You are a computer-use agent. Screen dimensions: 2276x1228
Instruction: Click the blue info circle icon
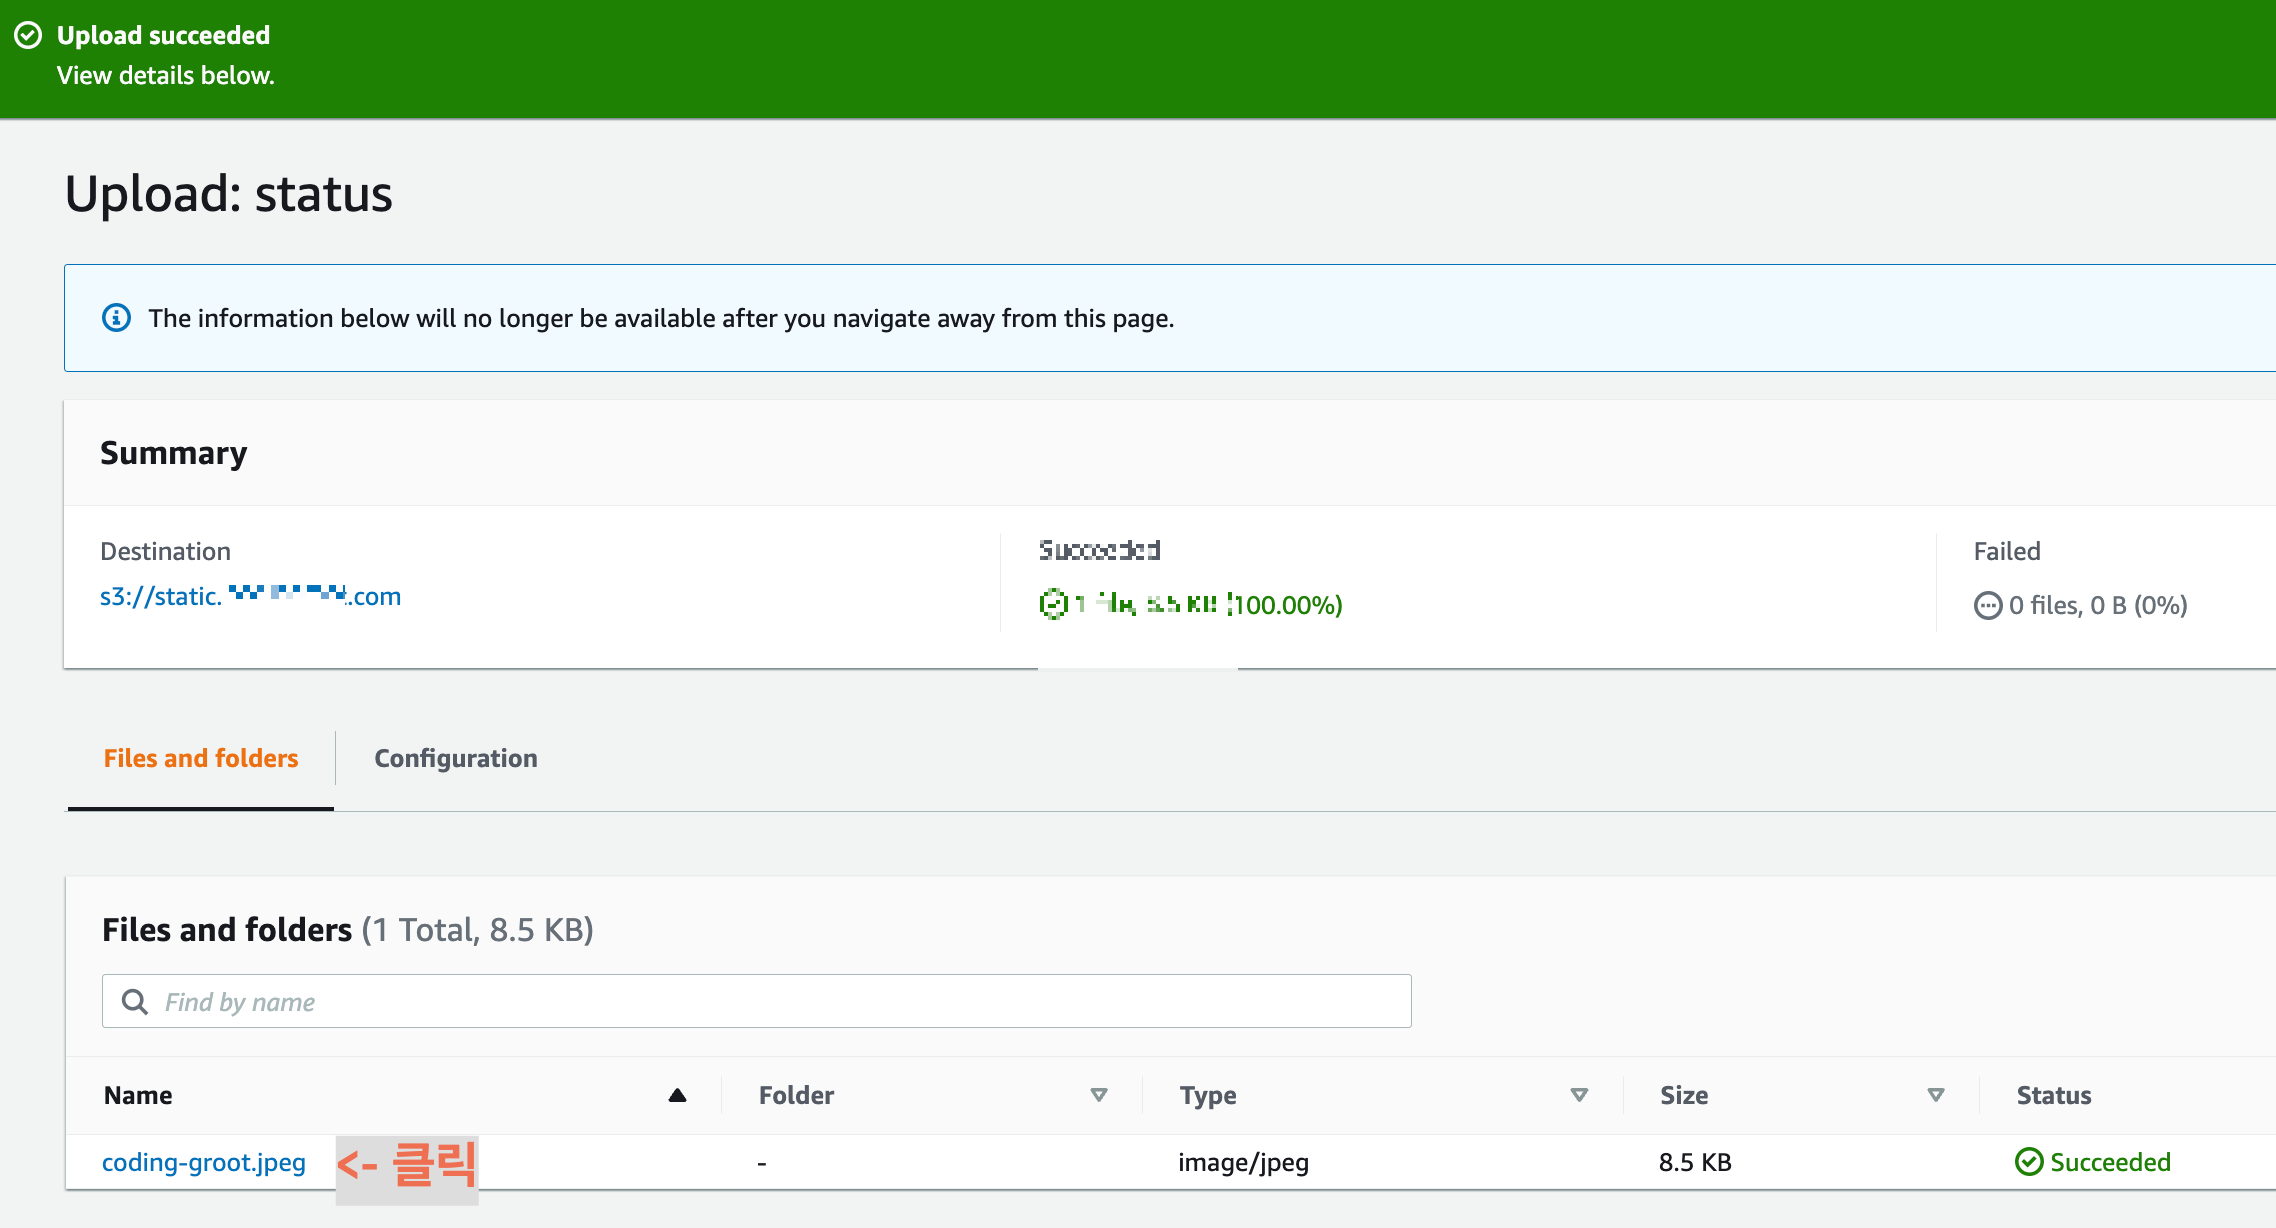(x=116, y=318)
